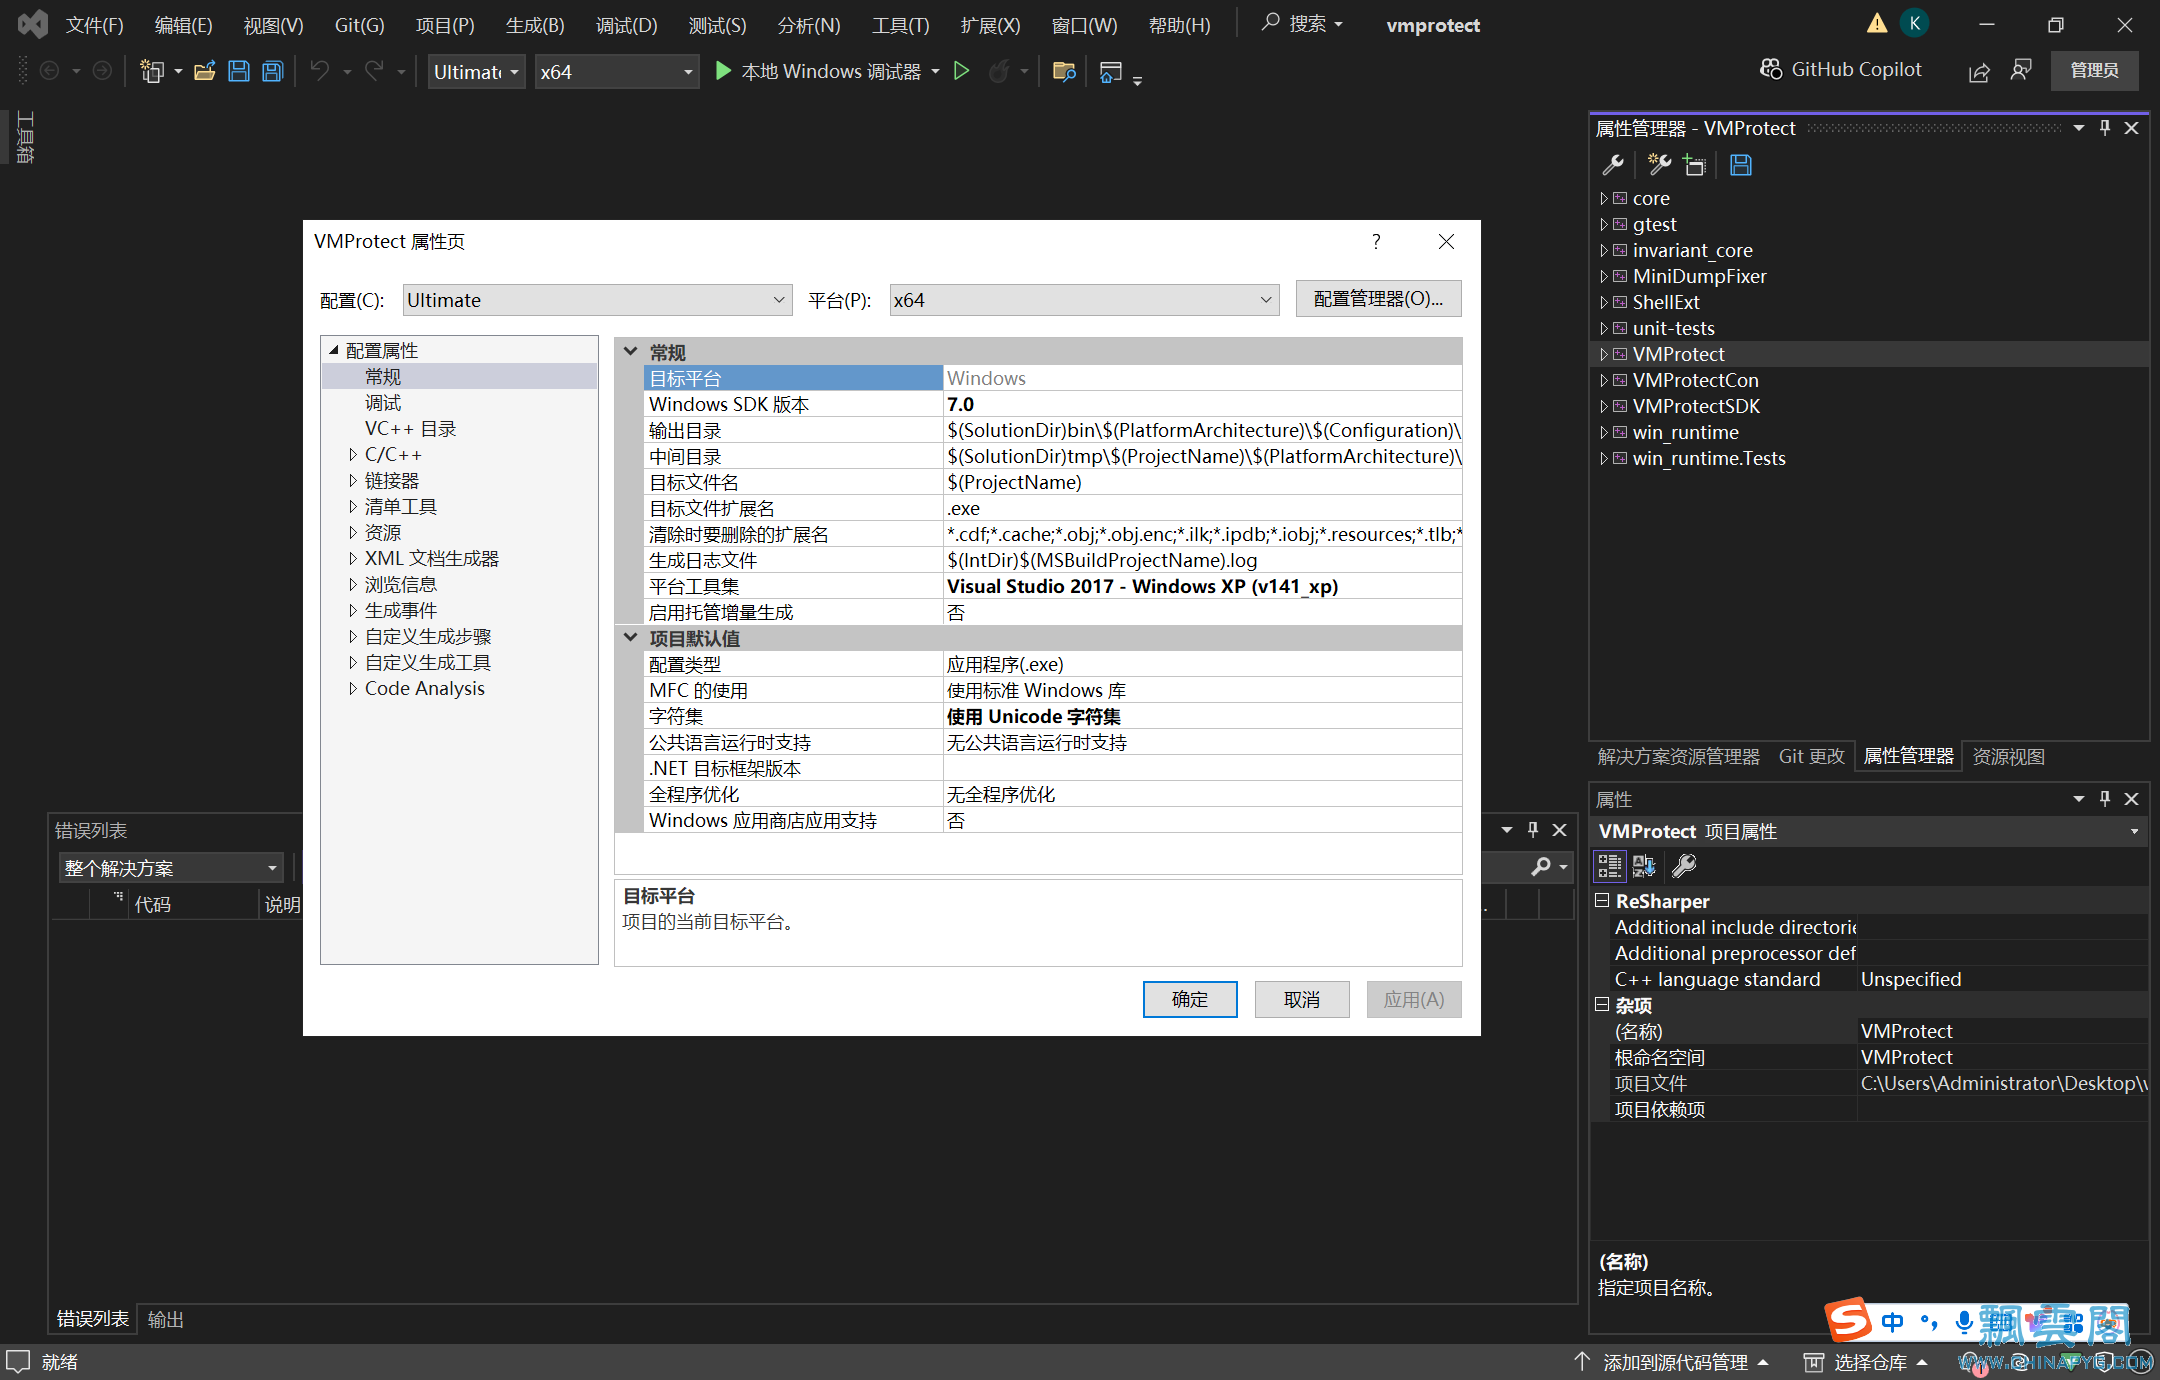Switch to 输出 tab at bottom

pyautogui.click(x=165, y=1319)
